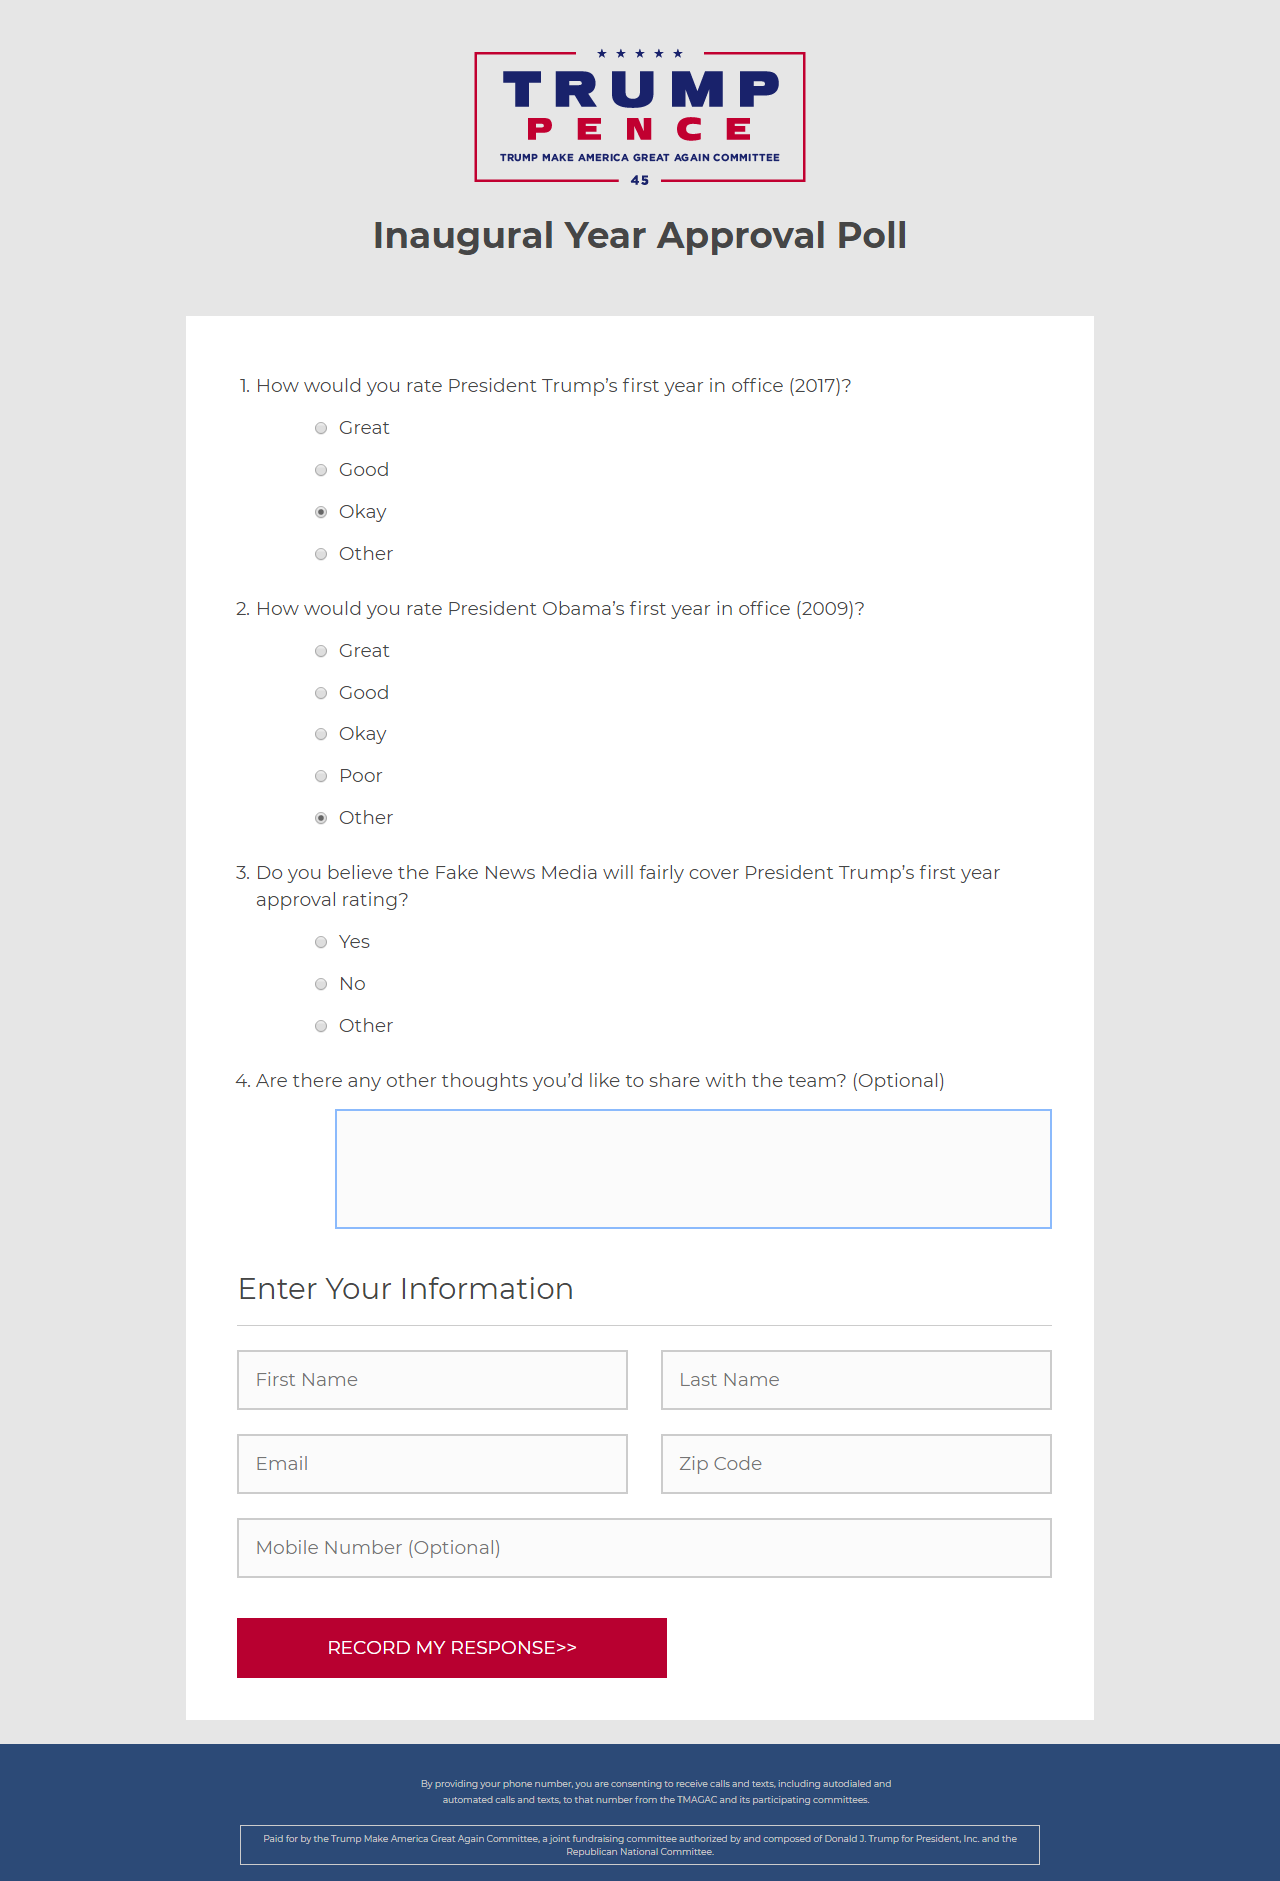Focus the First Name field
The width and height of the screenshot is (1280, 1881).
pyautogui.click(x=432, y=1380)
